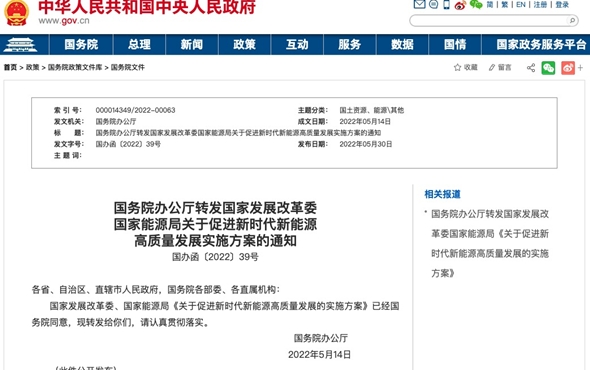
Task: Open the mobile phone version icon
Action: tap(446, 5)
